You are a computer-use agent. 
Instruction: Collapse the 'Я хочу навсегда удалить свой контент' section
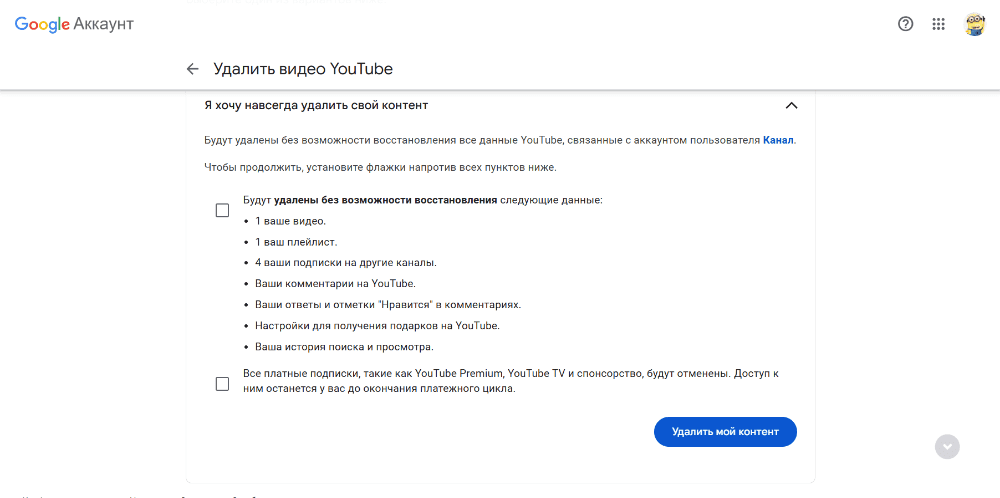coord(791,105)
